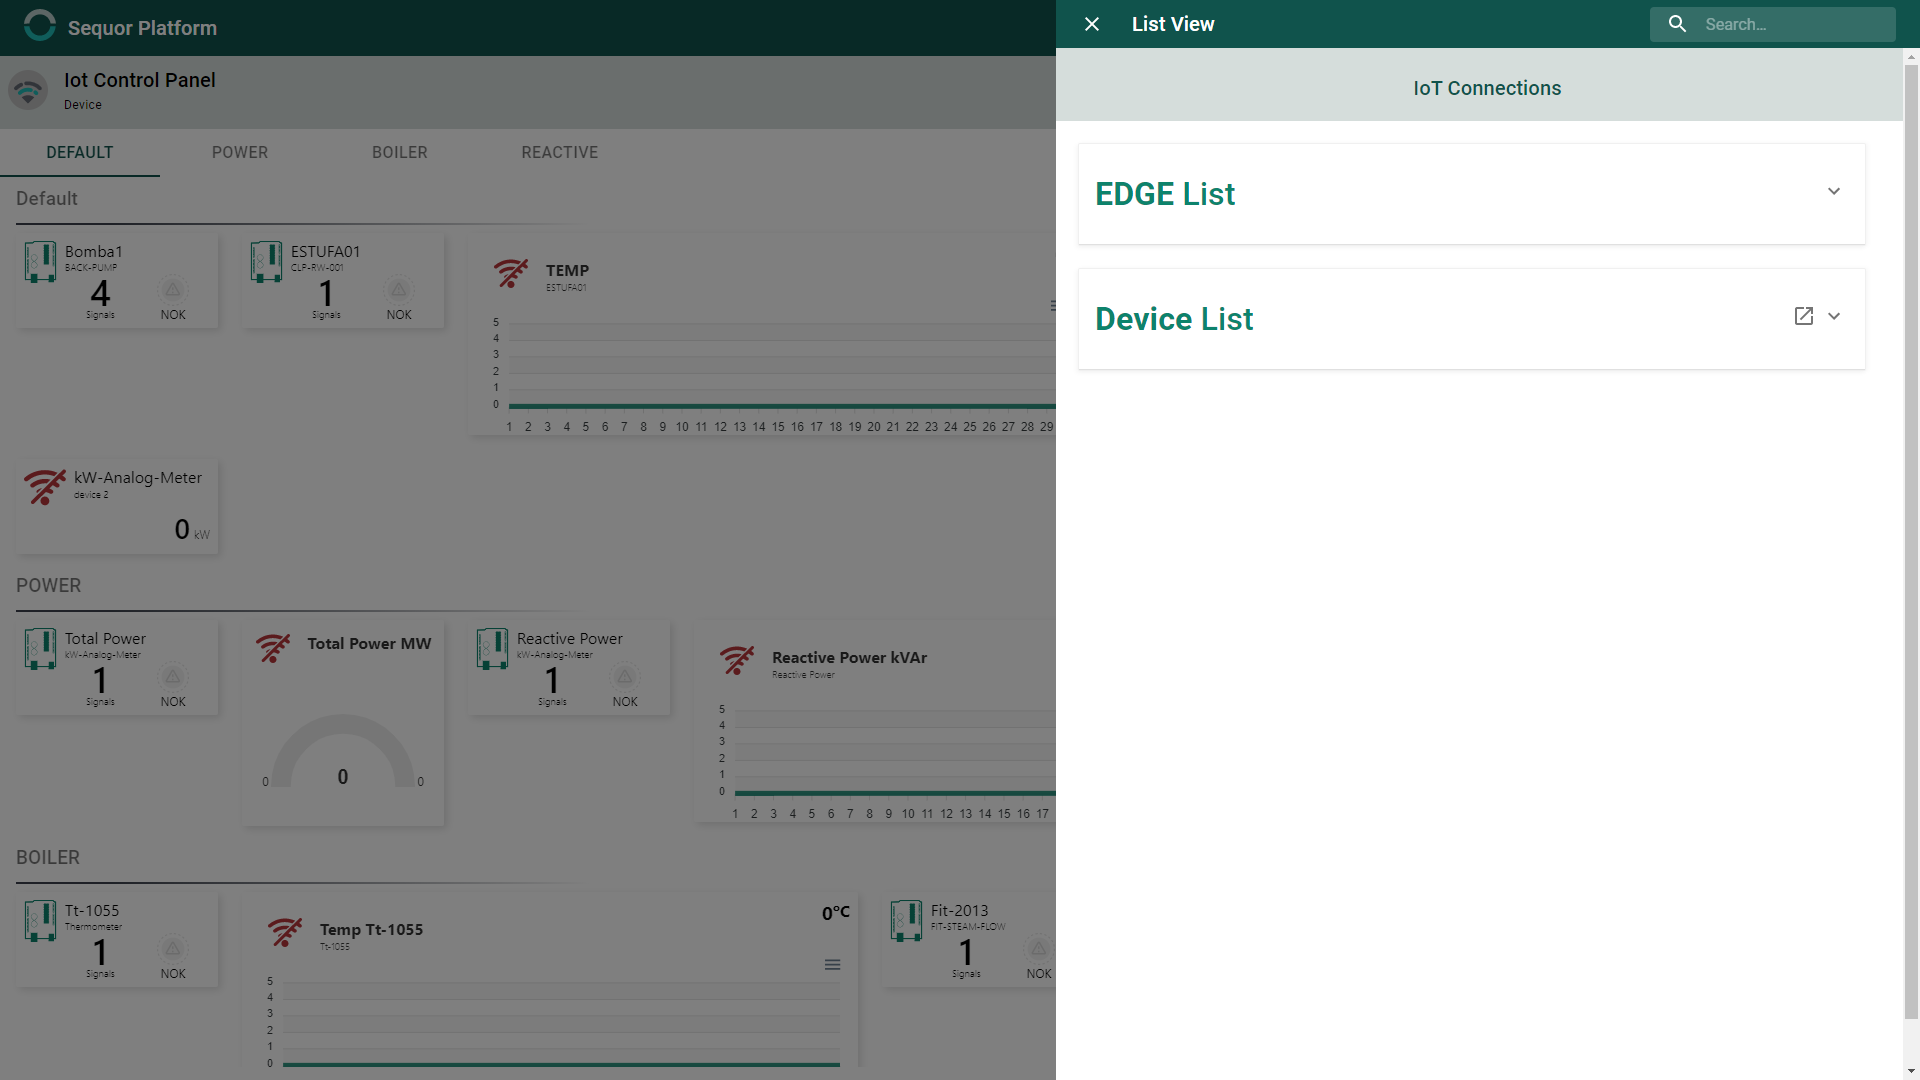The width and height of the screenshot is (1920, 1080).
Task: Click the TEMP chart disconnected icon
Action: pos(511,273)
